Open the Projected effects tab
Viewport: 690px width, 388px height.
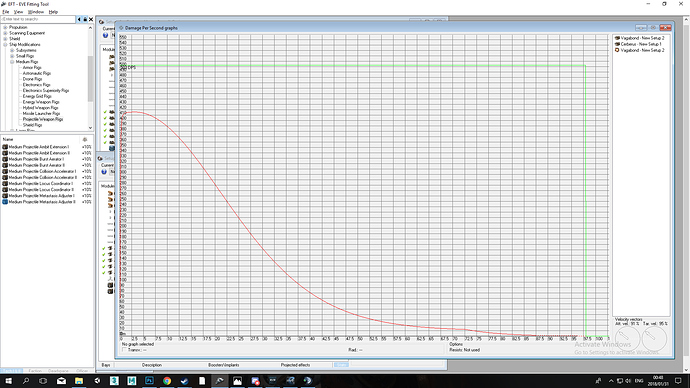[295, 365]
